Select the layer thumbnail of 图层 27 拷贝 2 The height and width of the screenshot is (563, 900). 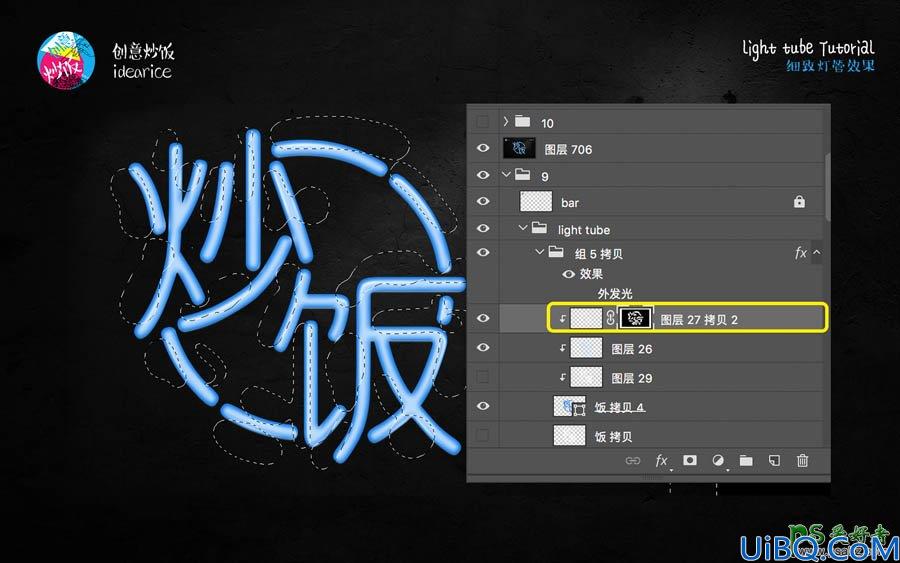tap(586, 318)
